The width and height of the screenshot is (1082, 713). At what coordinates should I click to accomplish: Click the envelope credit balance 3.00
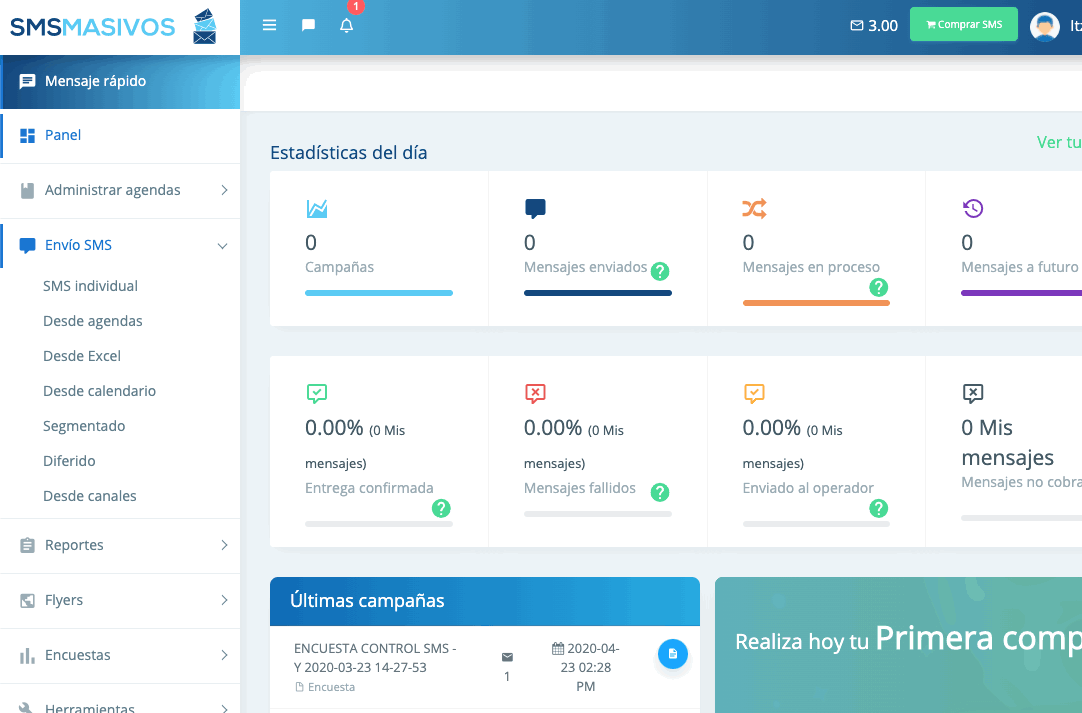tap(874, 26)
